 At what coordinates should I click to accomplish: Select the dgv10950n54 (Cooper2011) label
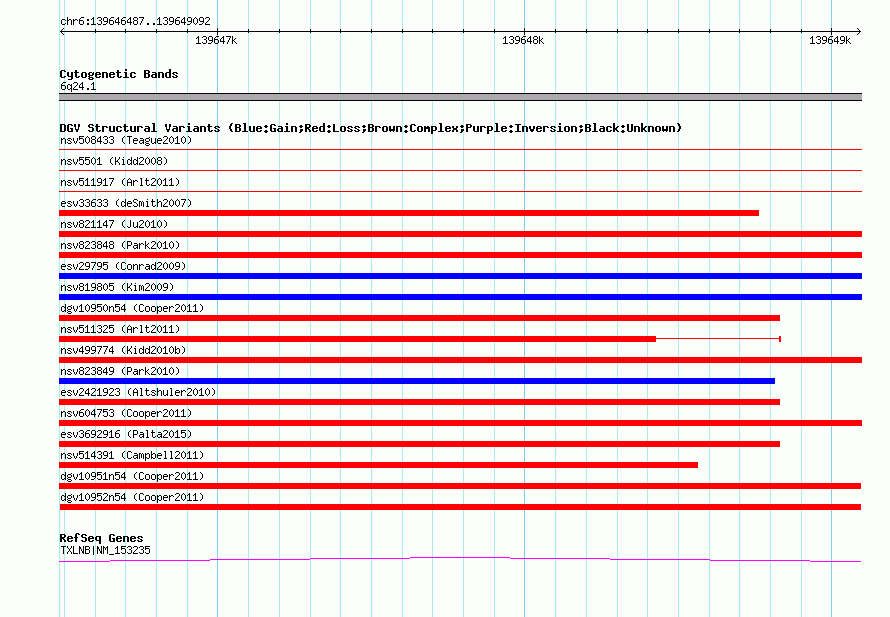pos(132,308)
